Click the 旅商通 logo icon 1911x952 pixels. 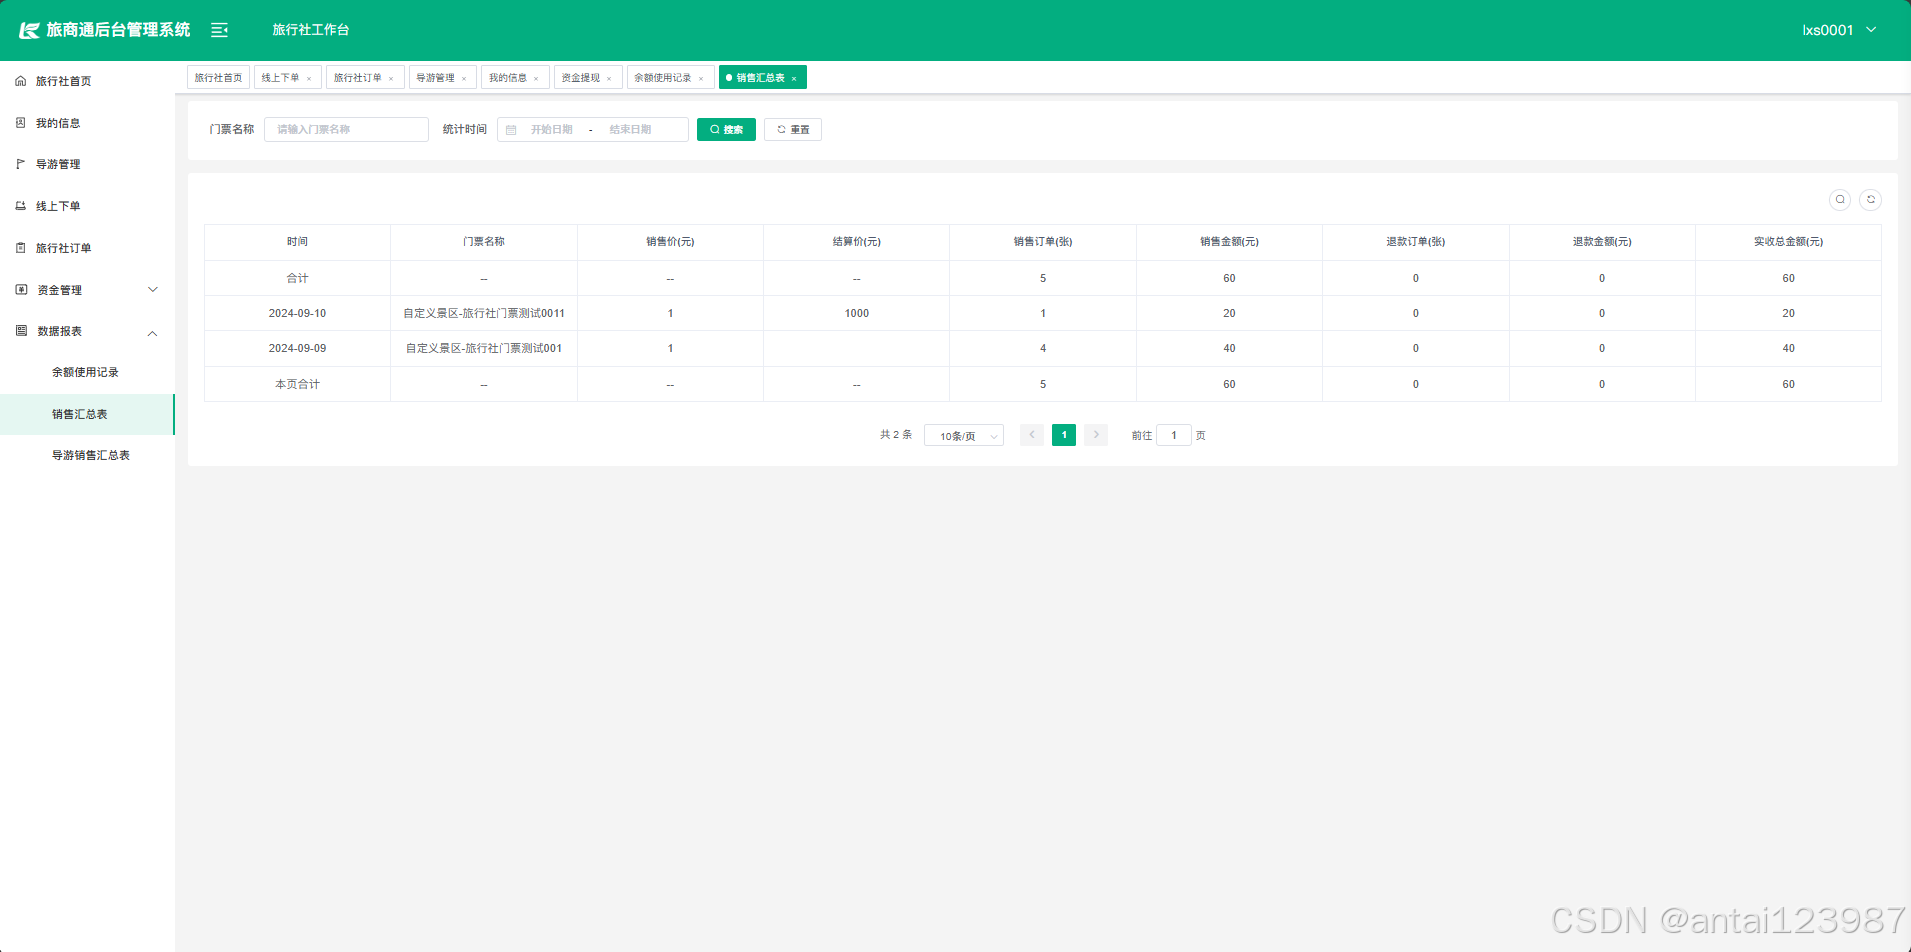(29, 30)
